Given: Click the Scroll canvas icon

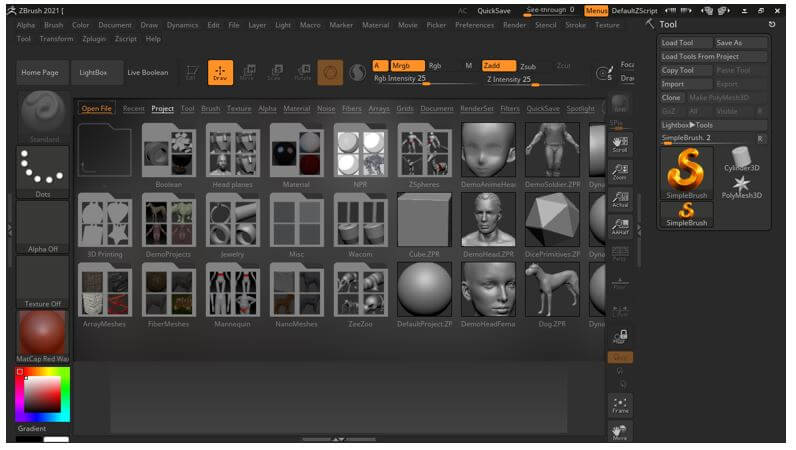Looking at the screenshot, I should tap(620, 144).
